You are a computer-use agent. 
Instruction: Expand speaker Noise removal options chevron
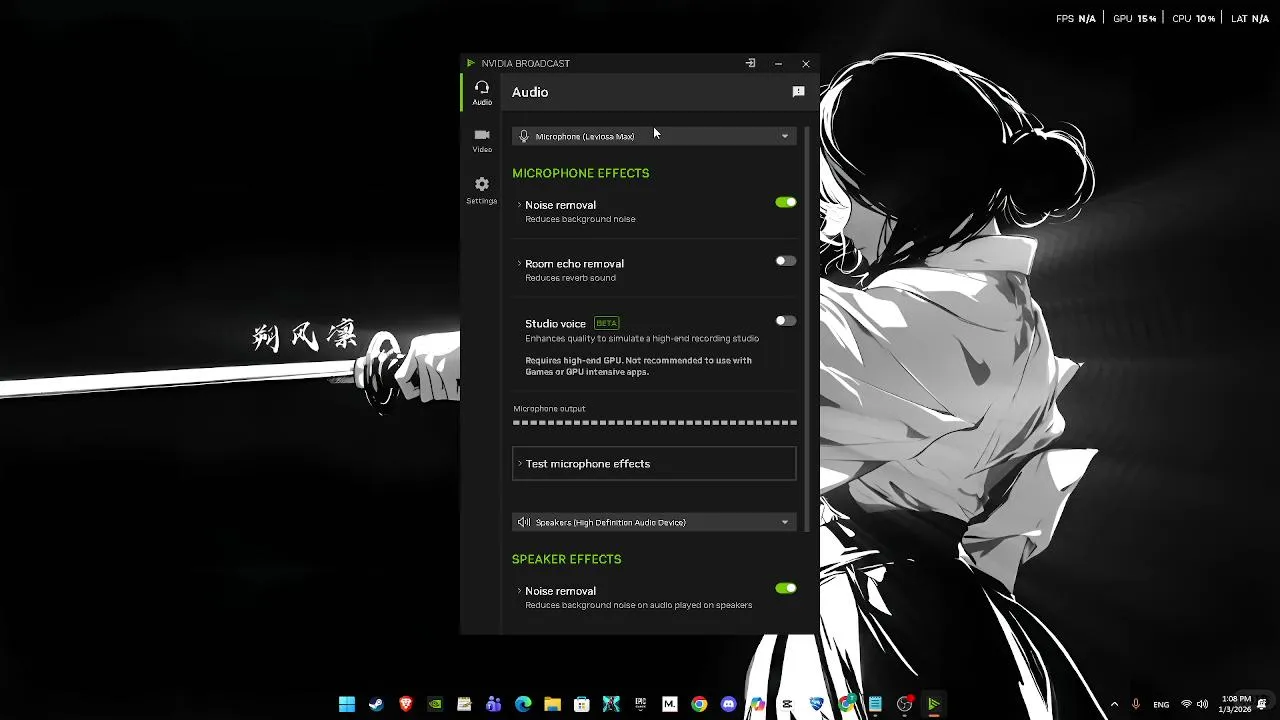[519, 591]
